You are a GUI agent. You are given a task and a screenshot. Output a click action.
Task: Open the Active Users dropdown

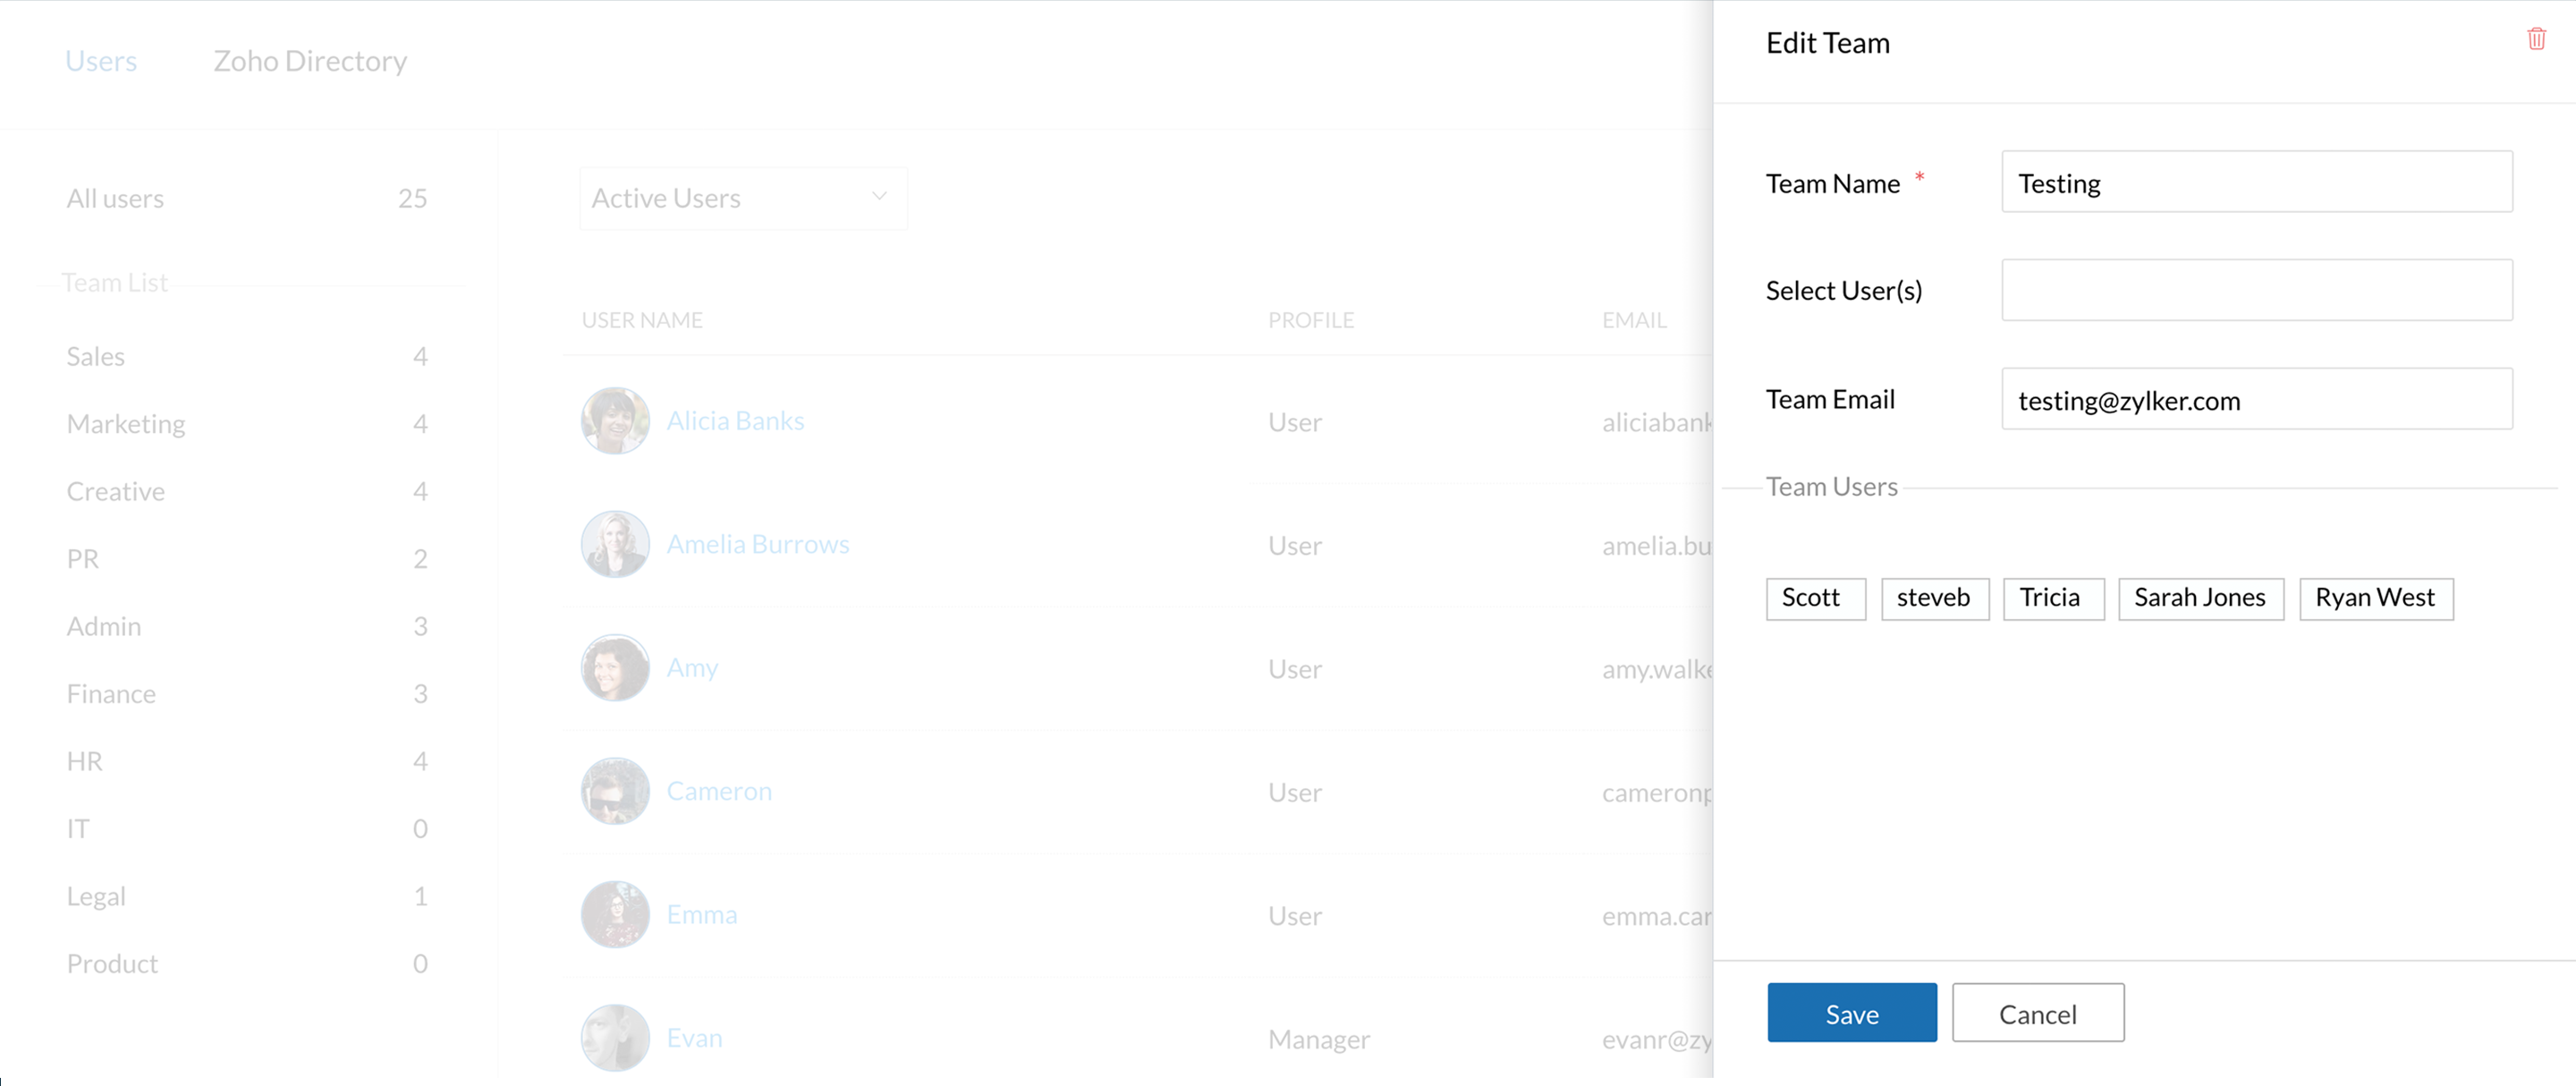pyautogui.click(x=743, y=198)
